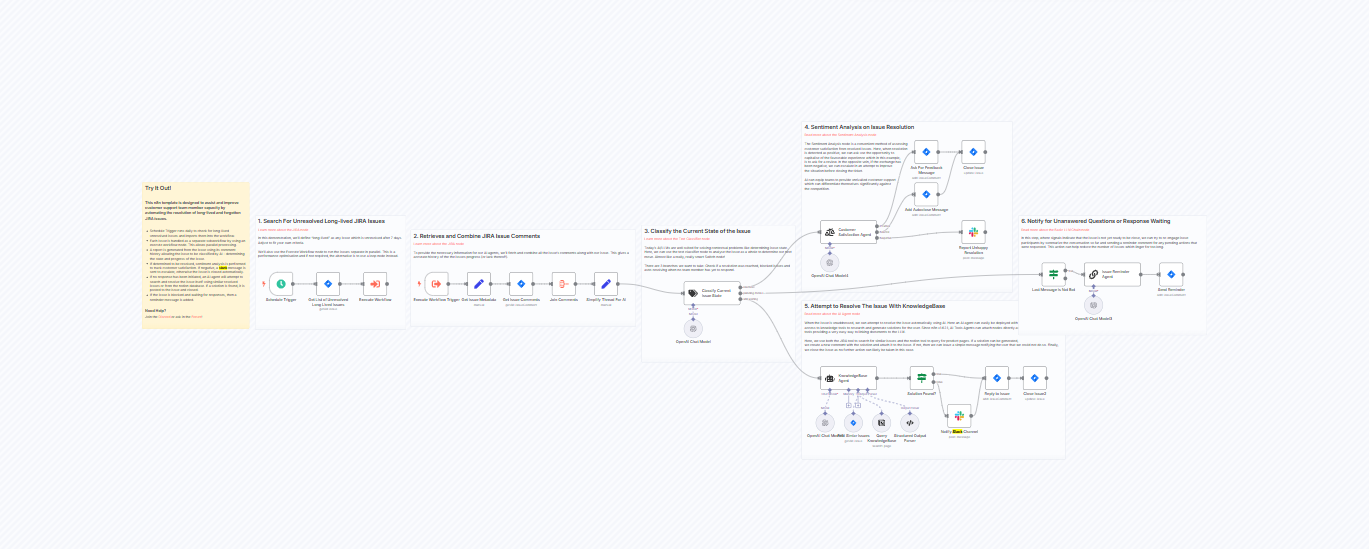
Task: Select the Schedule Trigger clock node
Action: click(x=281, y=284)
